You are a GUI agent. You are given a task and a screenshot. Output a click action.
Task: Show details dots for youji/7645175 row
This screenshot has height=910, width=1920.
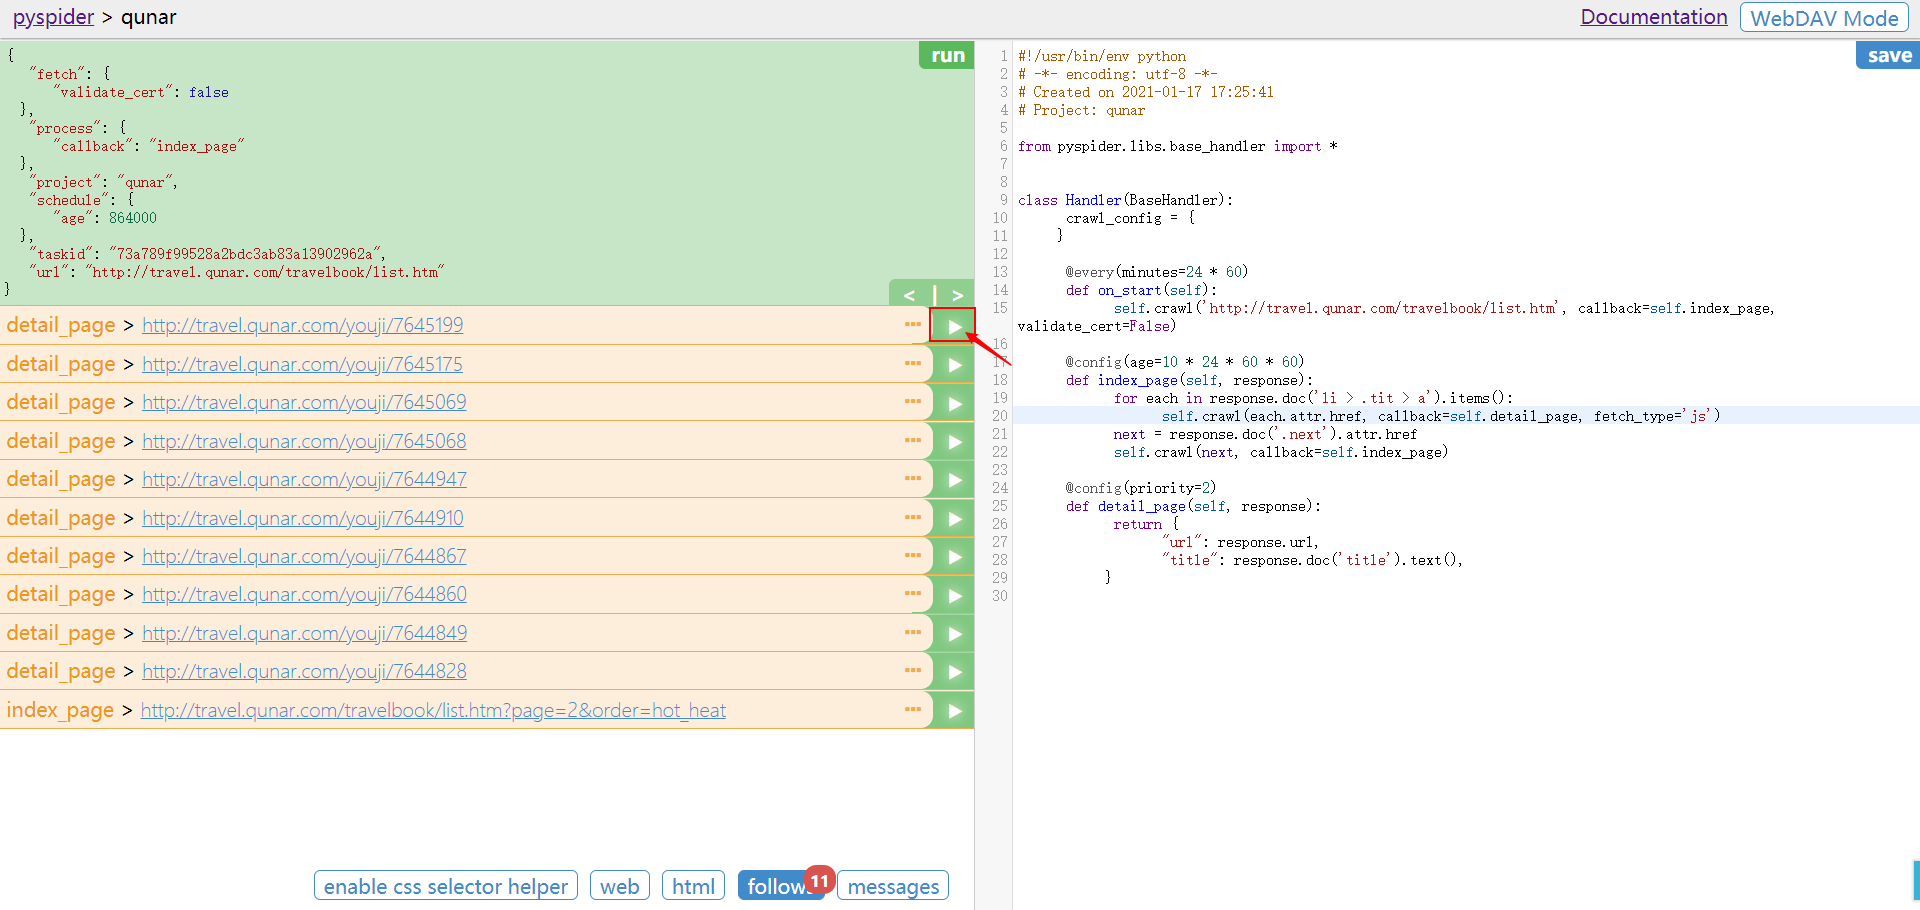pos(913,363)
